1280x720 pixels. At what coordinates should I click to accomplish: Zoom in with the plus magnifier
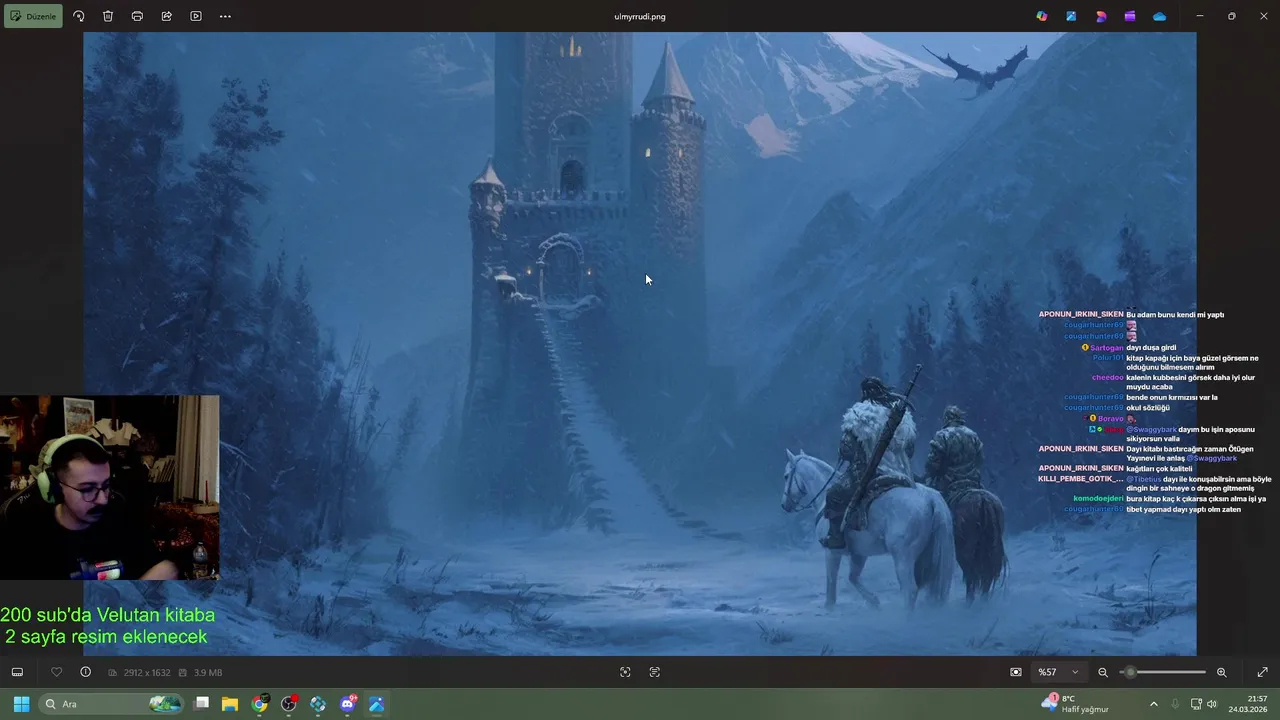[x=1221, y=672]
